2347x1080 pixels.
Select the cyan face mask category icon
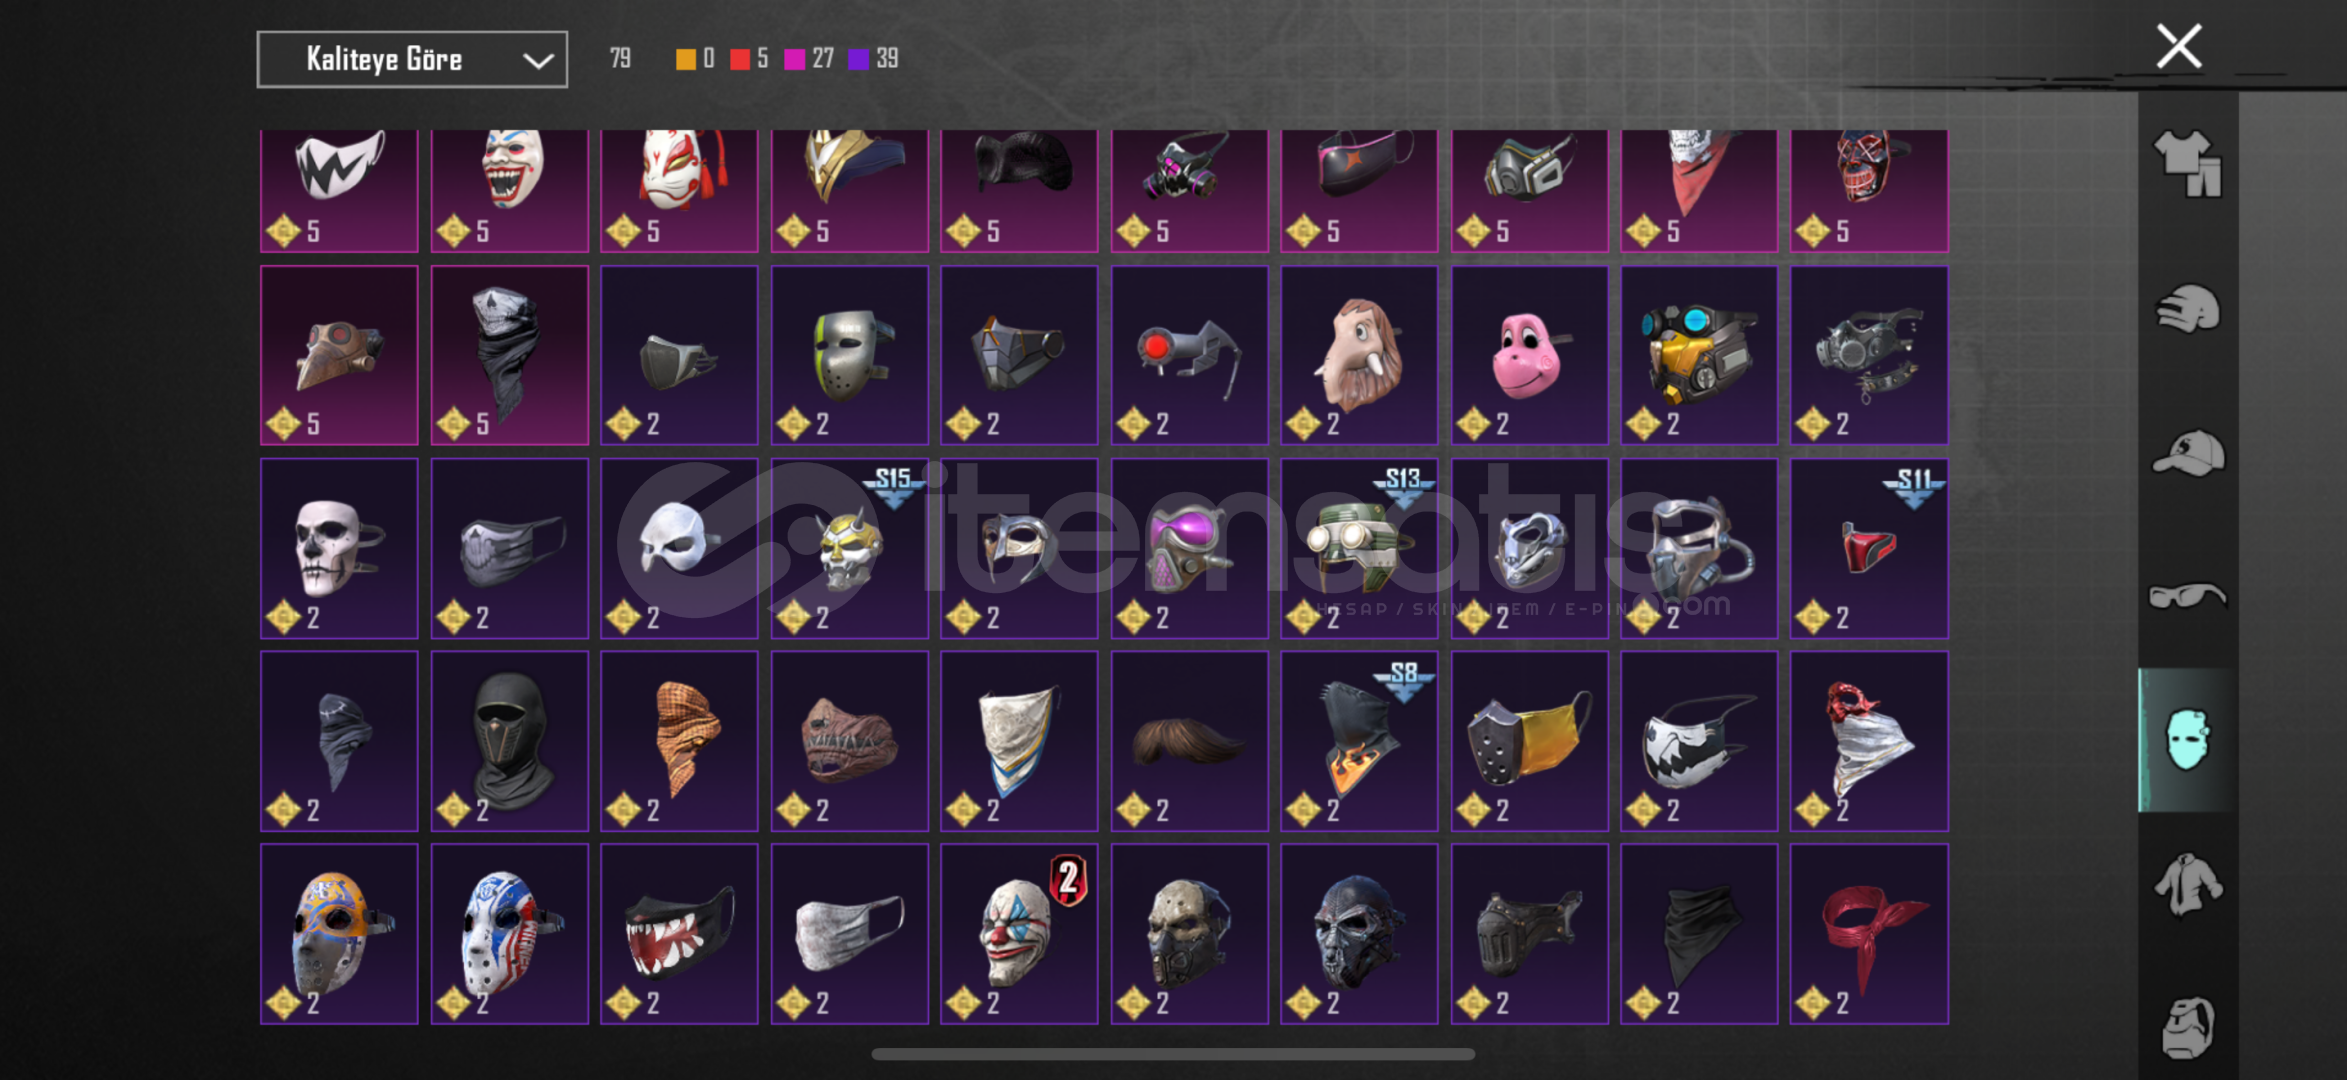pos(2188,740)
